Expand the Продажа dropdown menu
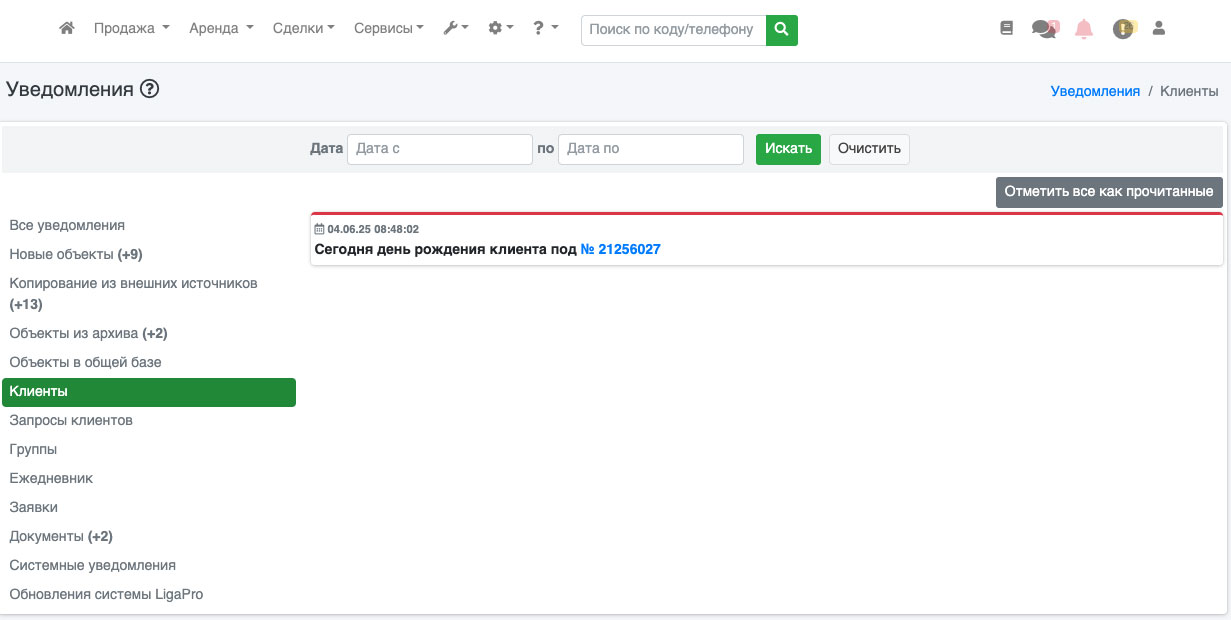Screen dimensions: 1231x620 pos(131,29)
